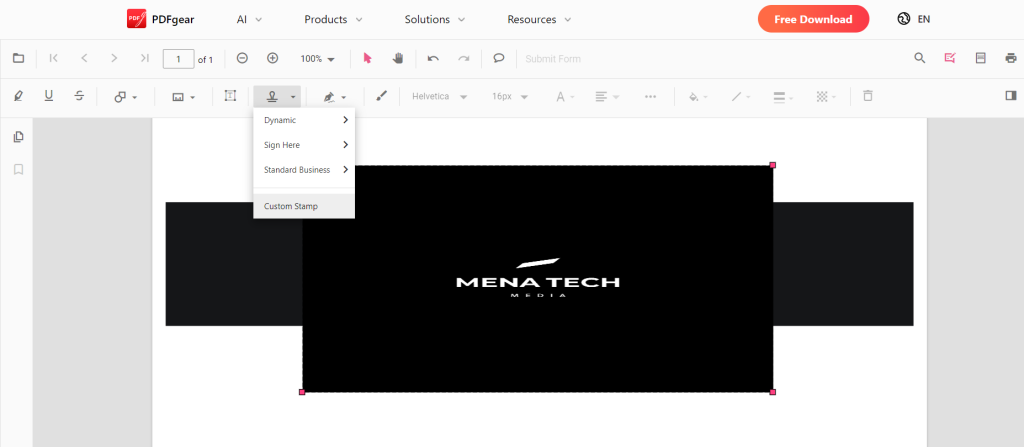Toggle the strikethrough annotation tool
Screen dimensions: 1024x447
(79, 96)
